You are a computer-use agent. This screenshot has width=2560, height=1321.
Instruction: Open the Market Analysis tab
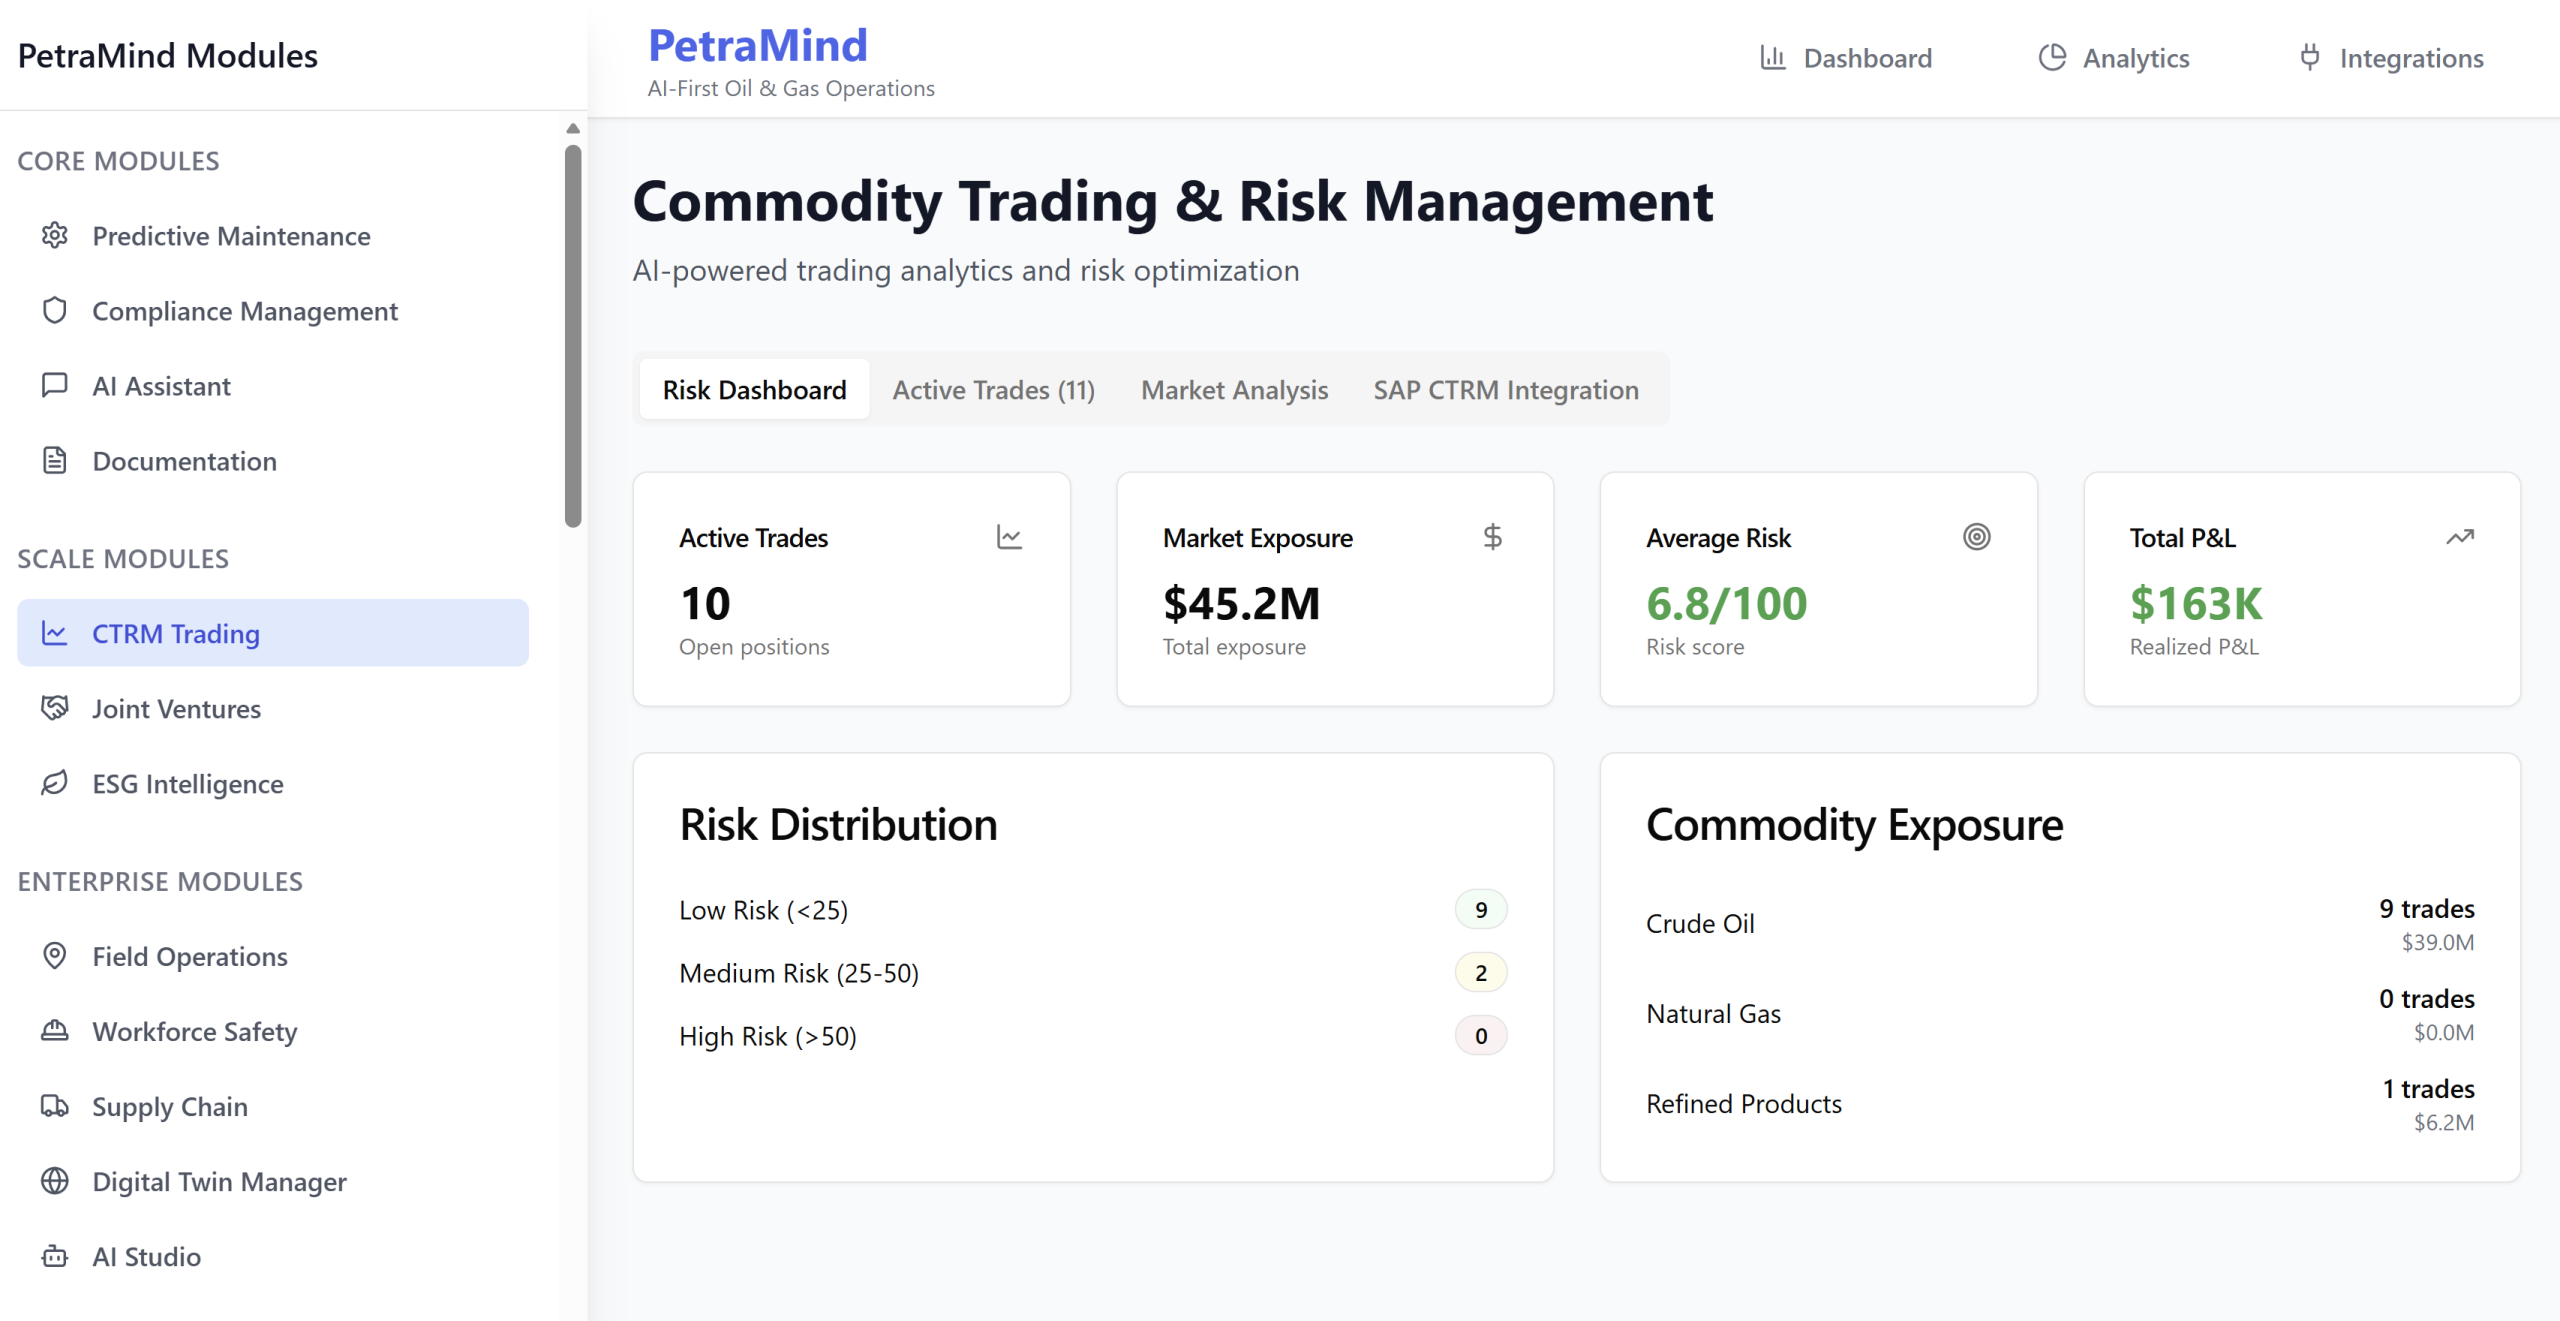coord(1234,390)
